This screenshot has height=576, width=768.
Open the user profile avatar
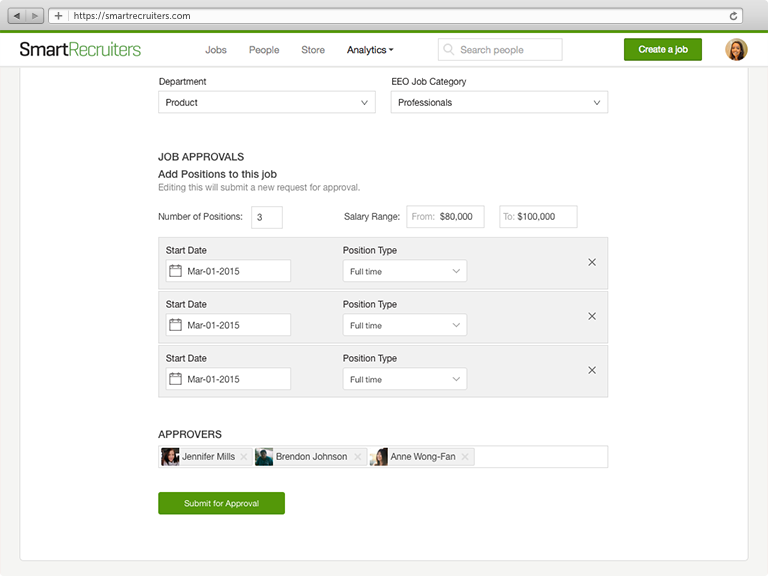736,49
